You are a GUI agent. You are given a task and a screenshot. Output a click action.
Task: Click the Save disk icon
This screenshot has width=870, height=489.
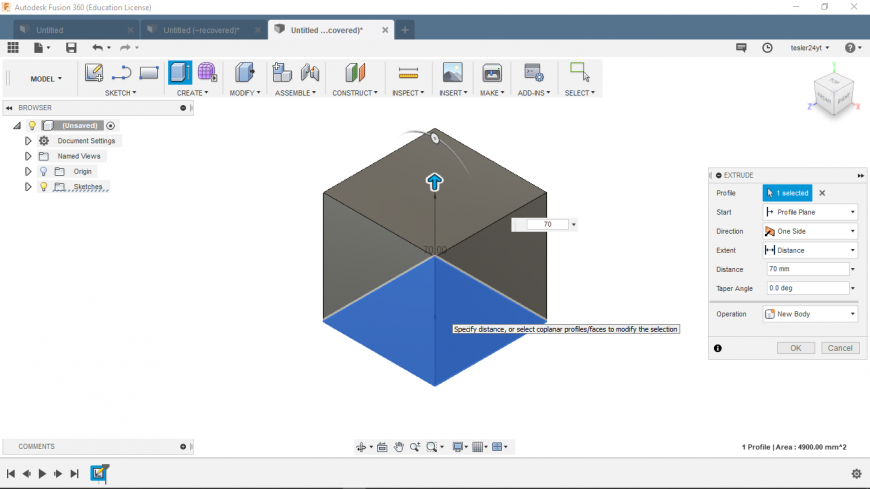[x=71, y=47]
